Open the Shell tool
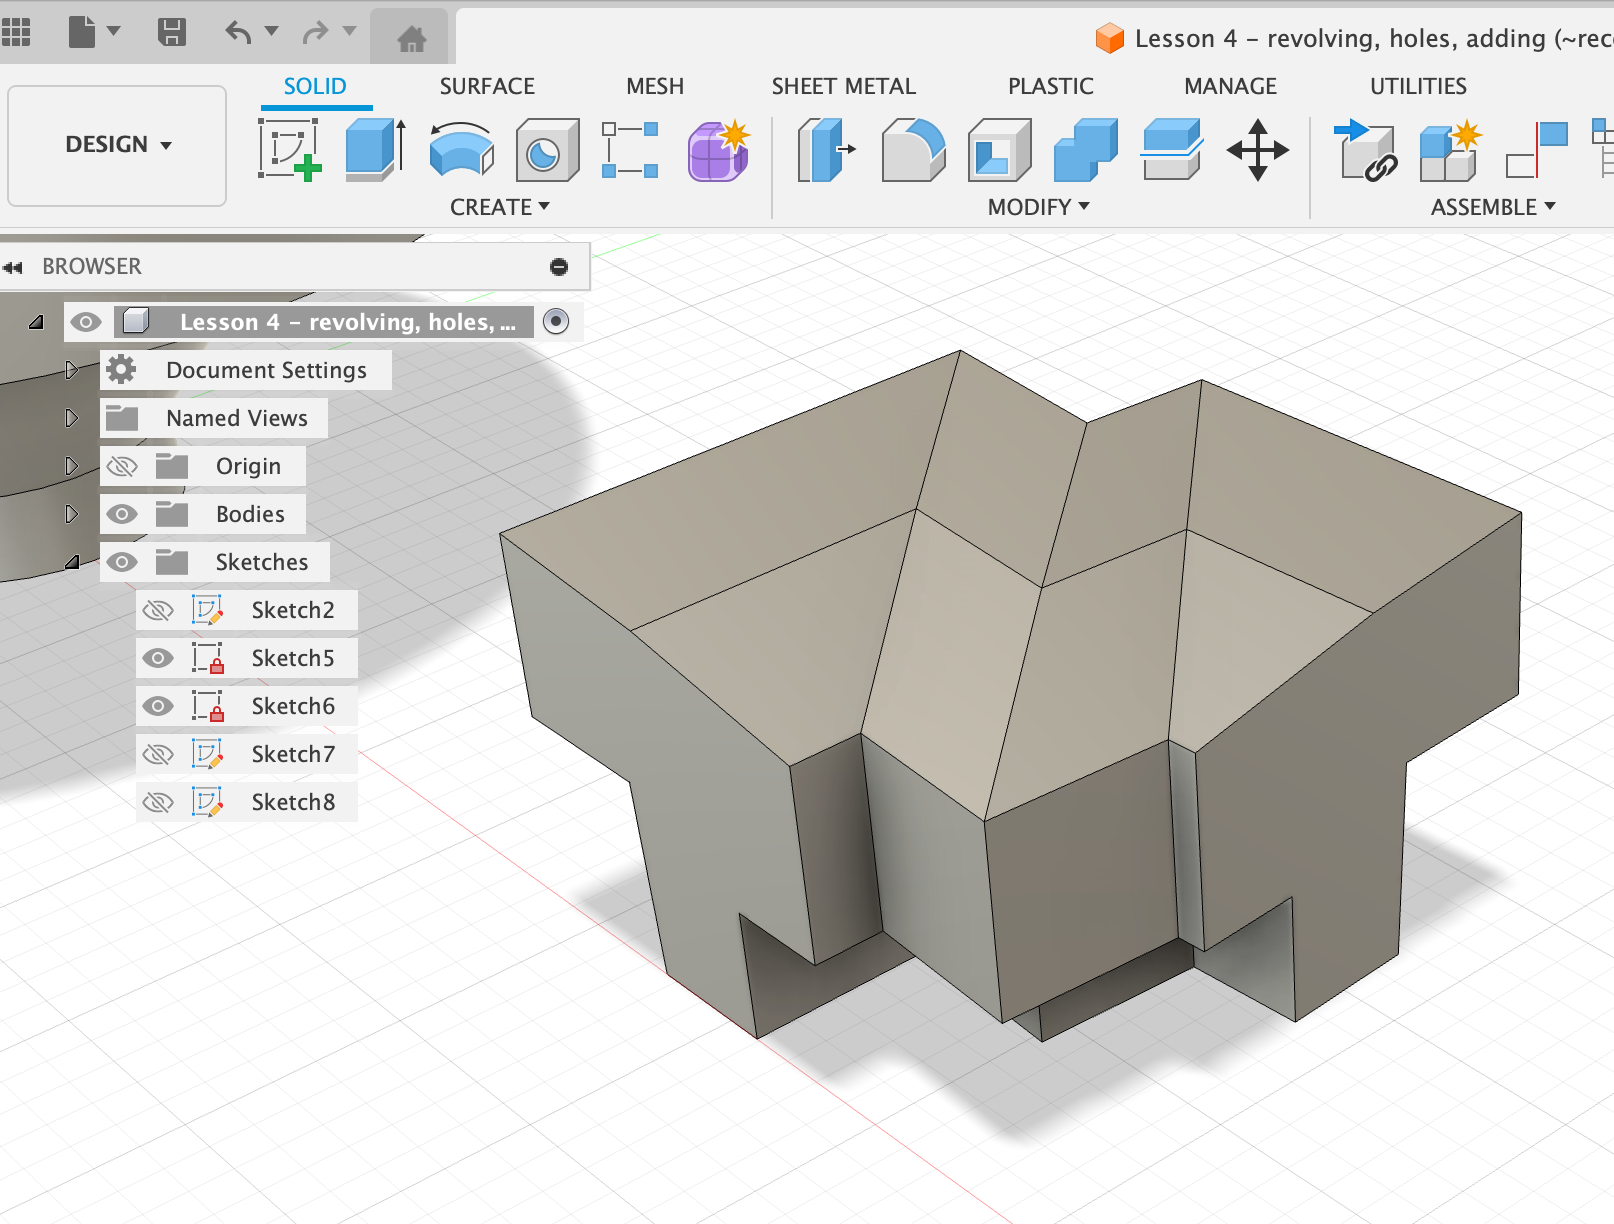 (999, 150)
